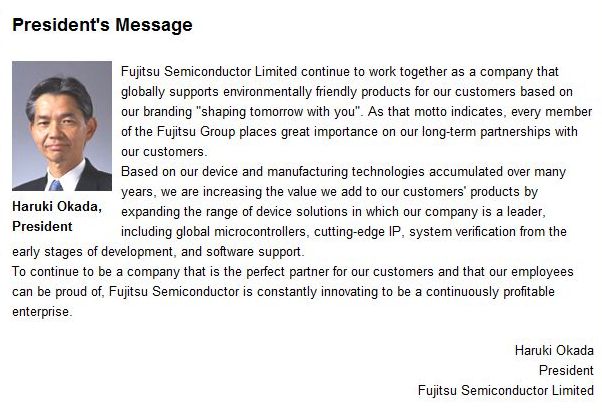
Task: Click the bold 'President' caption below the photo
Action: tap(42, 227)
